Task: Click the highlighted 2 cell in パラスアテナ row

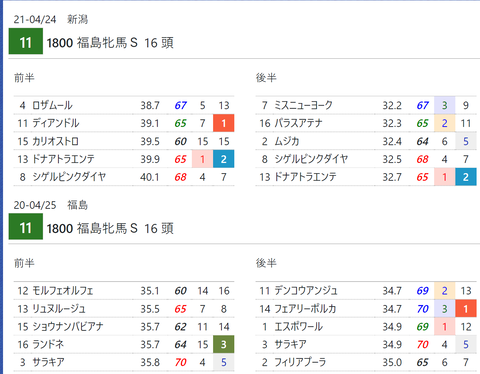Action: click(445, 123)
